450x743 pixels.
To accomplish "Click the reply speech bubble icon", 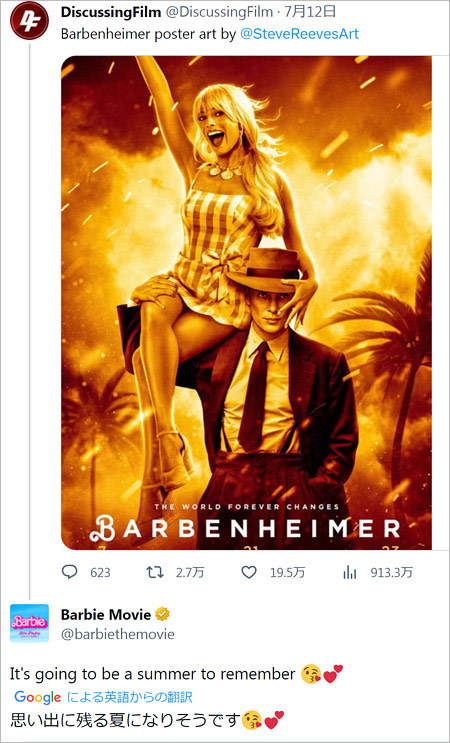I will (x=70, y=572).
